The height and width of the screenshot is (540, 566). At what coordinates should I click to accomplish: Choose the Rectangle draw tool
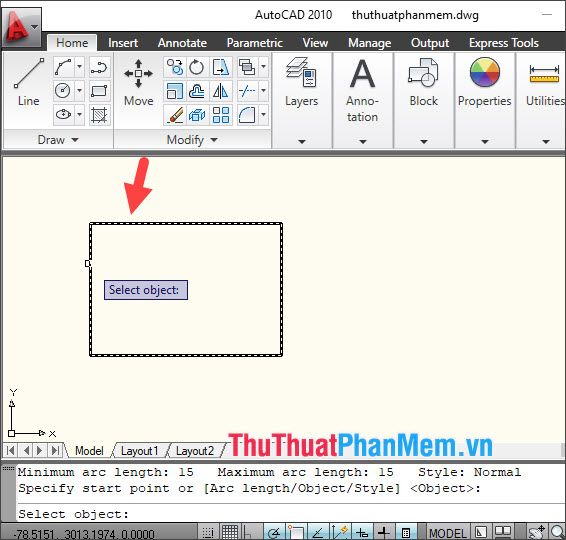(x=99, y=91)
